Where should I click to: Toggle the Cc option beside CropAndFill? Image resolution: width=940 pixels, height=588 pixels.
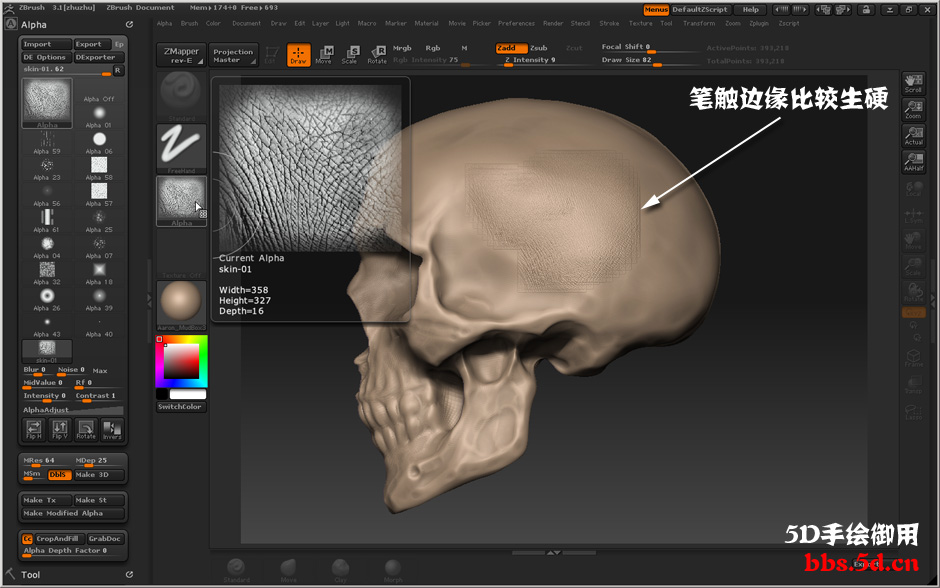(28, 538)
